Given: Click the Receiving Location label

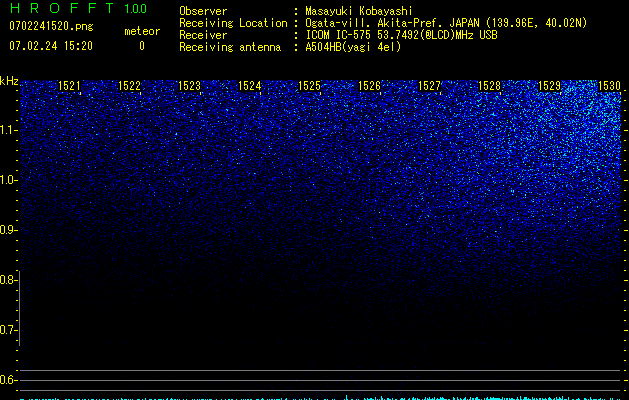Looking at the screenshot, I should pos(233,23).
